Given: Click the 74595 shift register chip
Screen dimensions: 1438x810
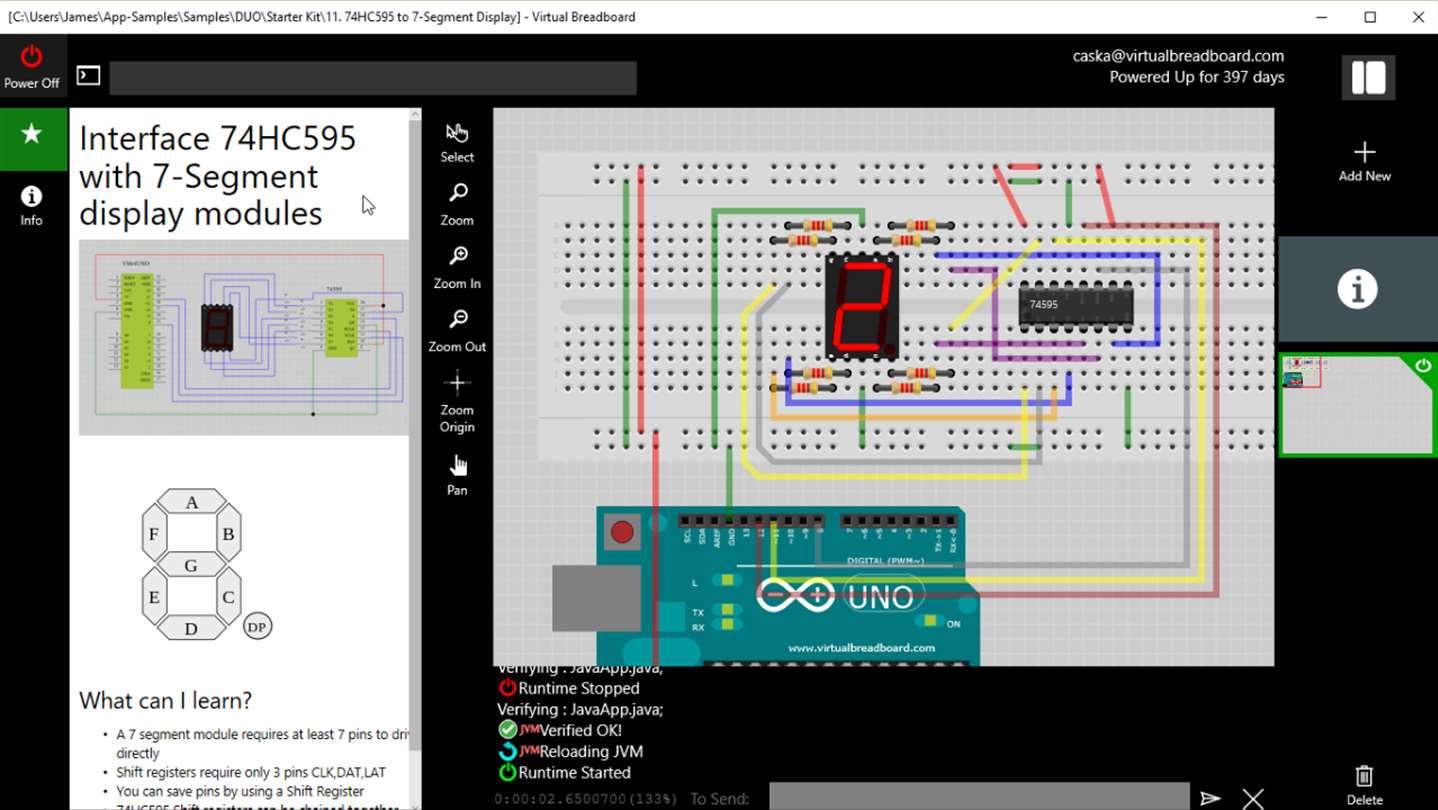Looking at the screenshot, I should 1076,305.
